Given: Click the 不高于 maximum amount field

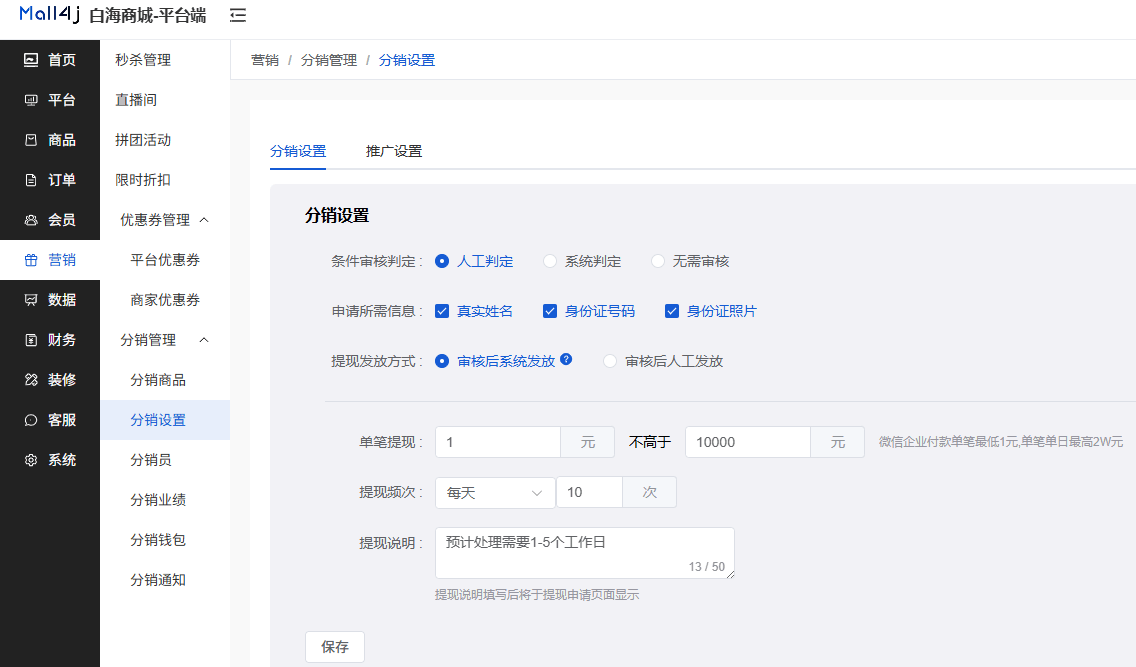Looking at the screenshot, I should (x=748, y=442).
